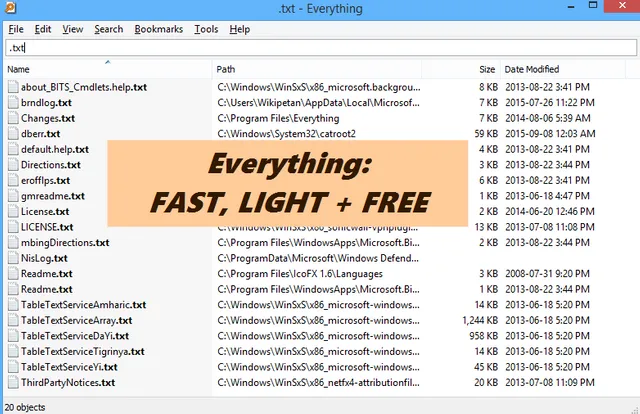Sort results by Name column header
640x414 pixels.
[108, 69]
